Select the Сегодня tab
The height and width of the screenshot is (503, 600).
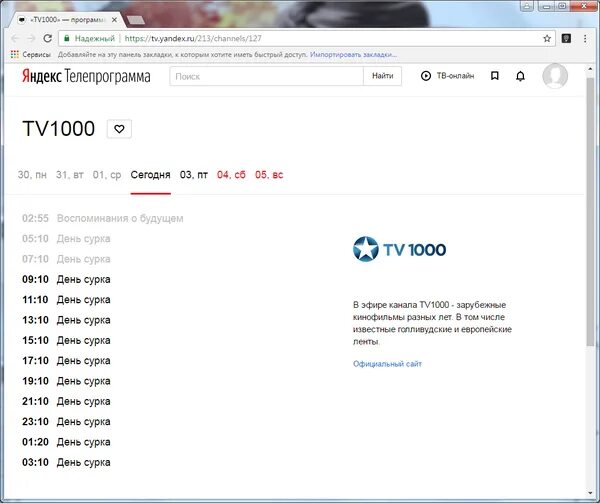150,175
